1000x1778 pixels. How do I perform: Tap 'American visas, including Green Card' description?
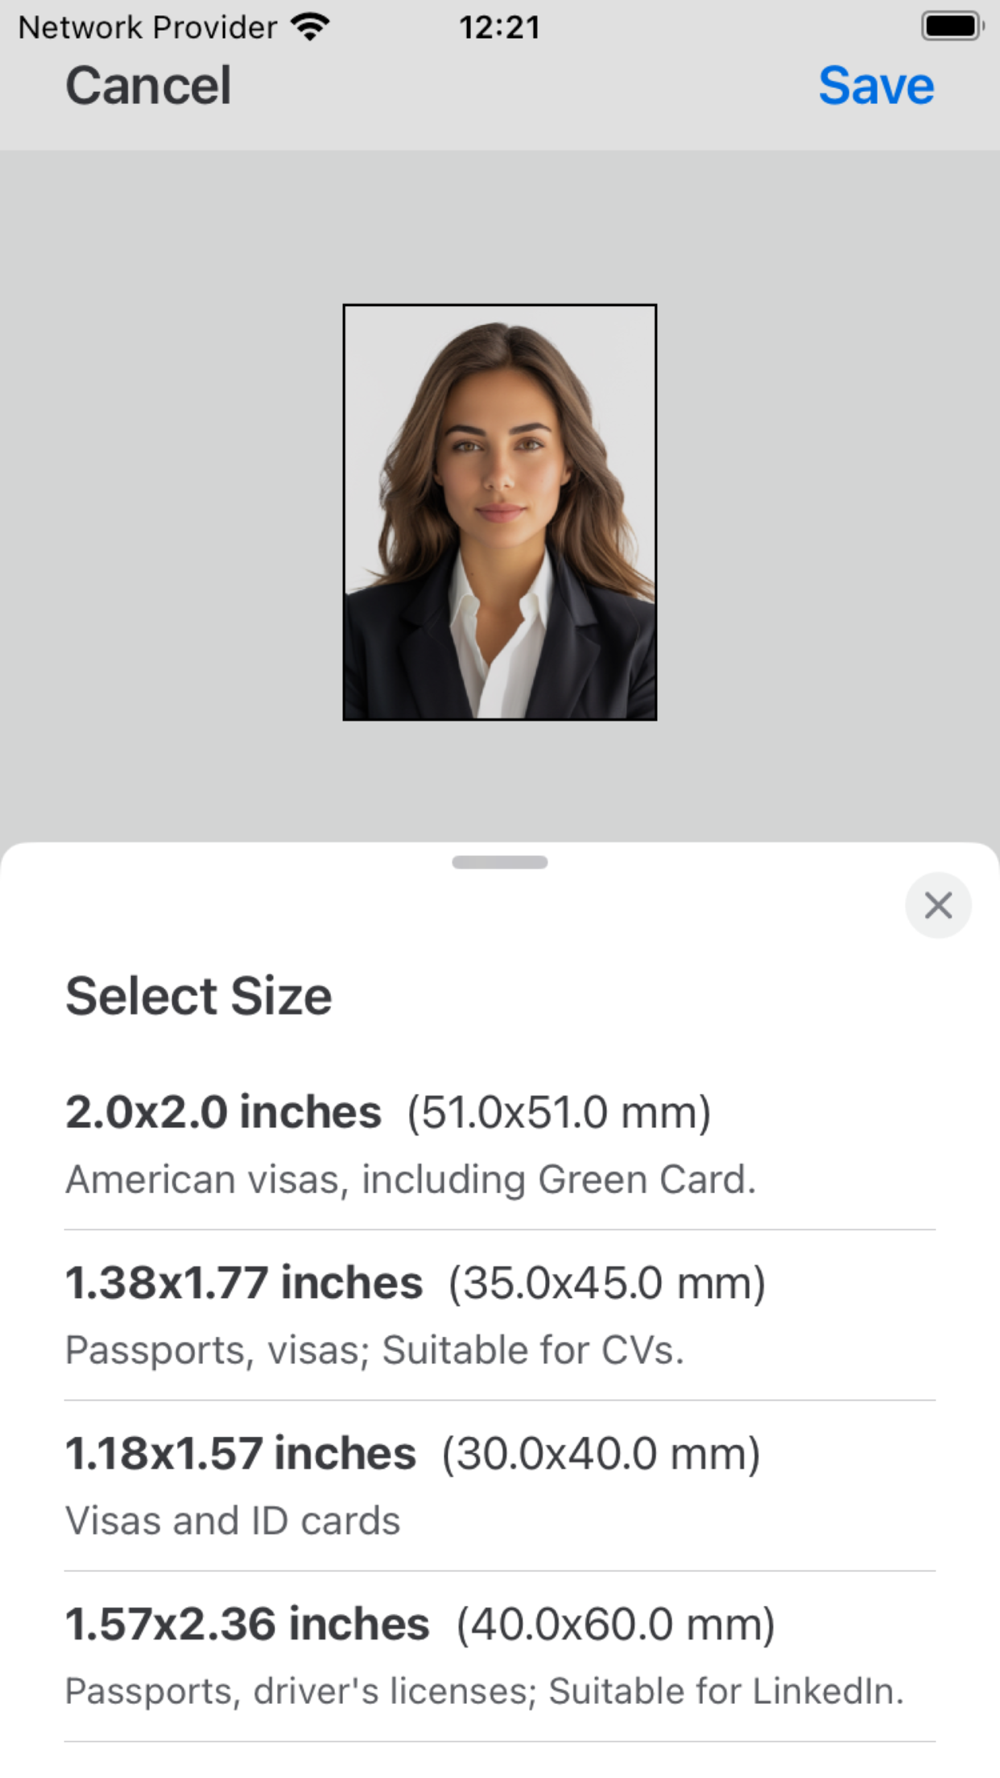point(410,1180)
